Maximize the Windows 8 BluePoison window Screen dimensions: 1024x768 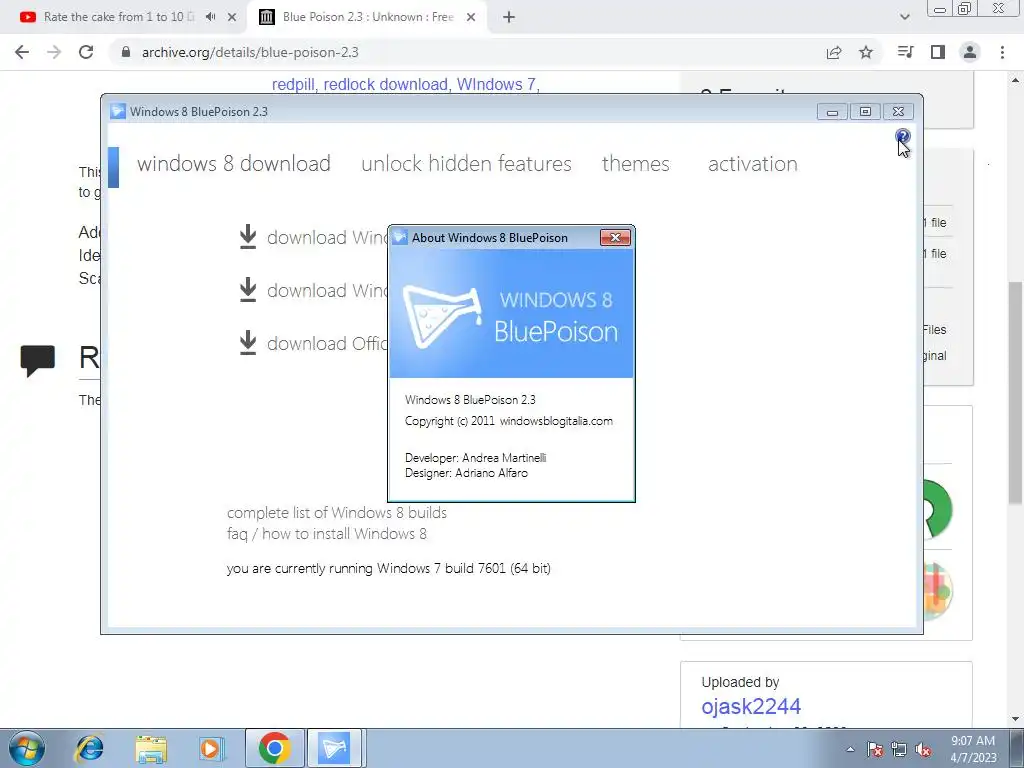point(865,112)
